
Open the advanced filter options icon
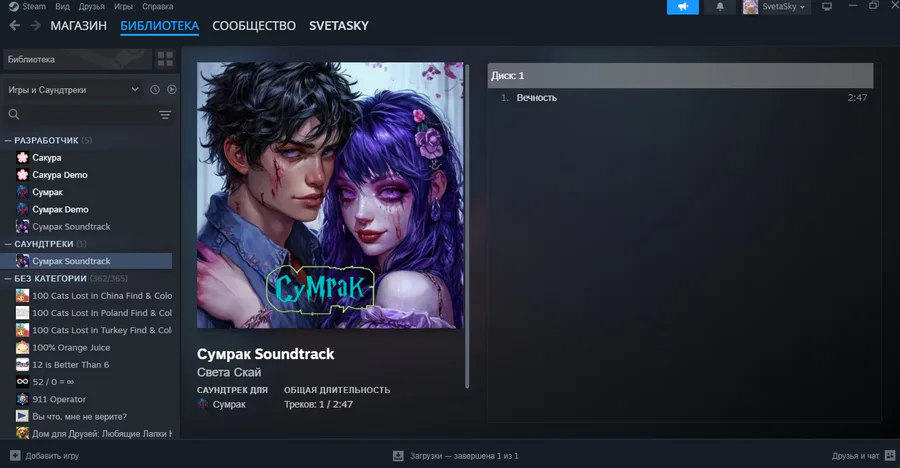[x=165, y=115]
